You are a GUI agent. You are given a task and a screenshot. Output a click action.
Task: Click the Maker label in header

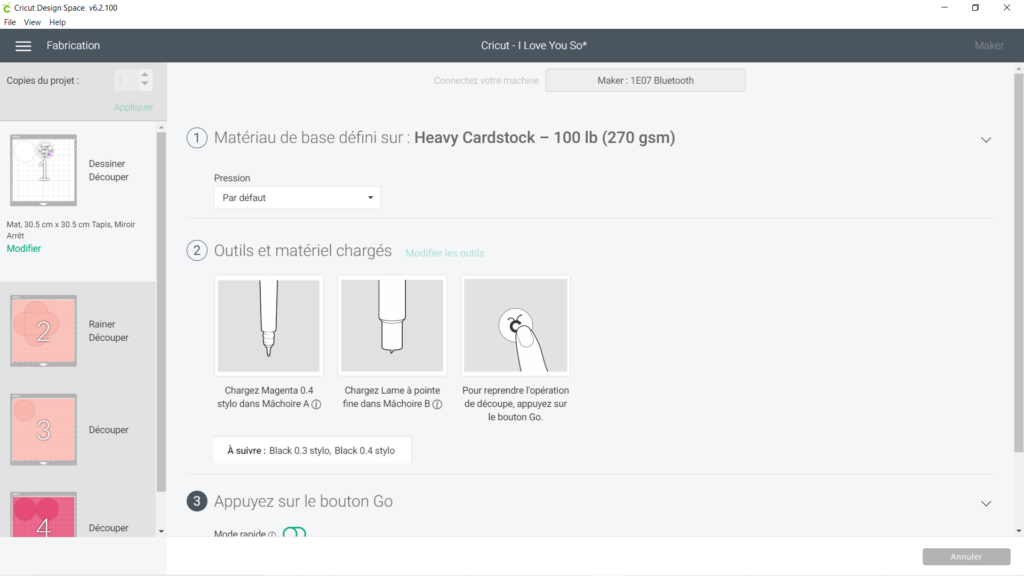(989, 46)
